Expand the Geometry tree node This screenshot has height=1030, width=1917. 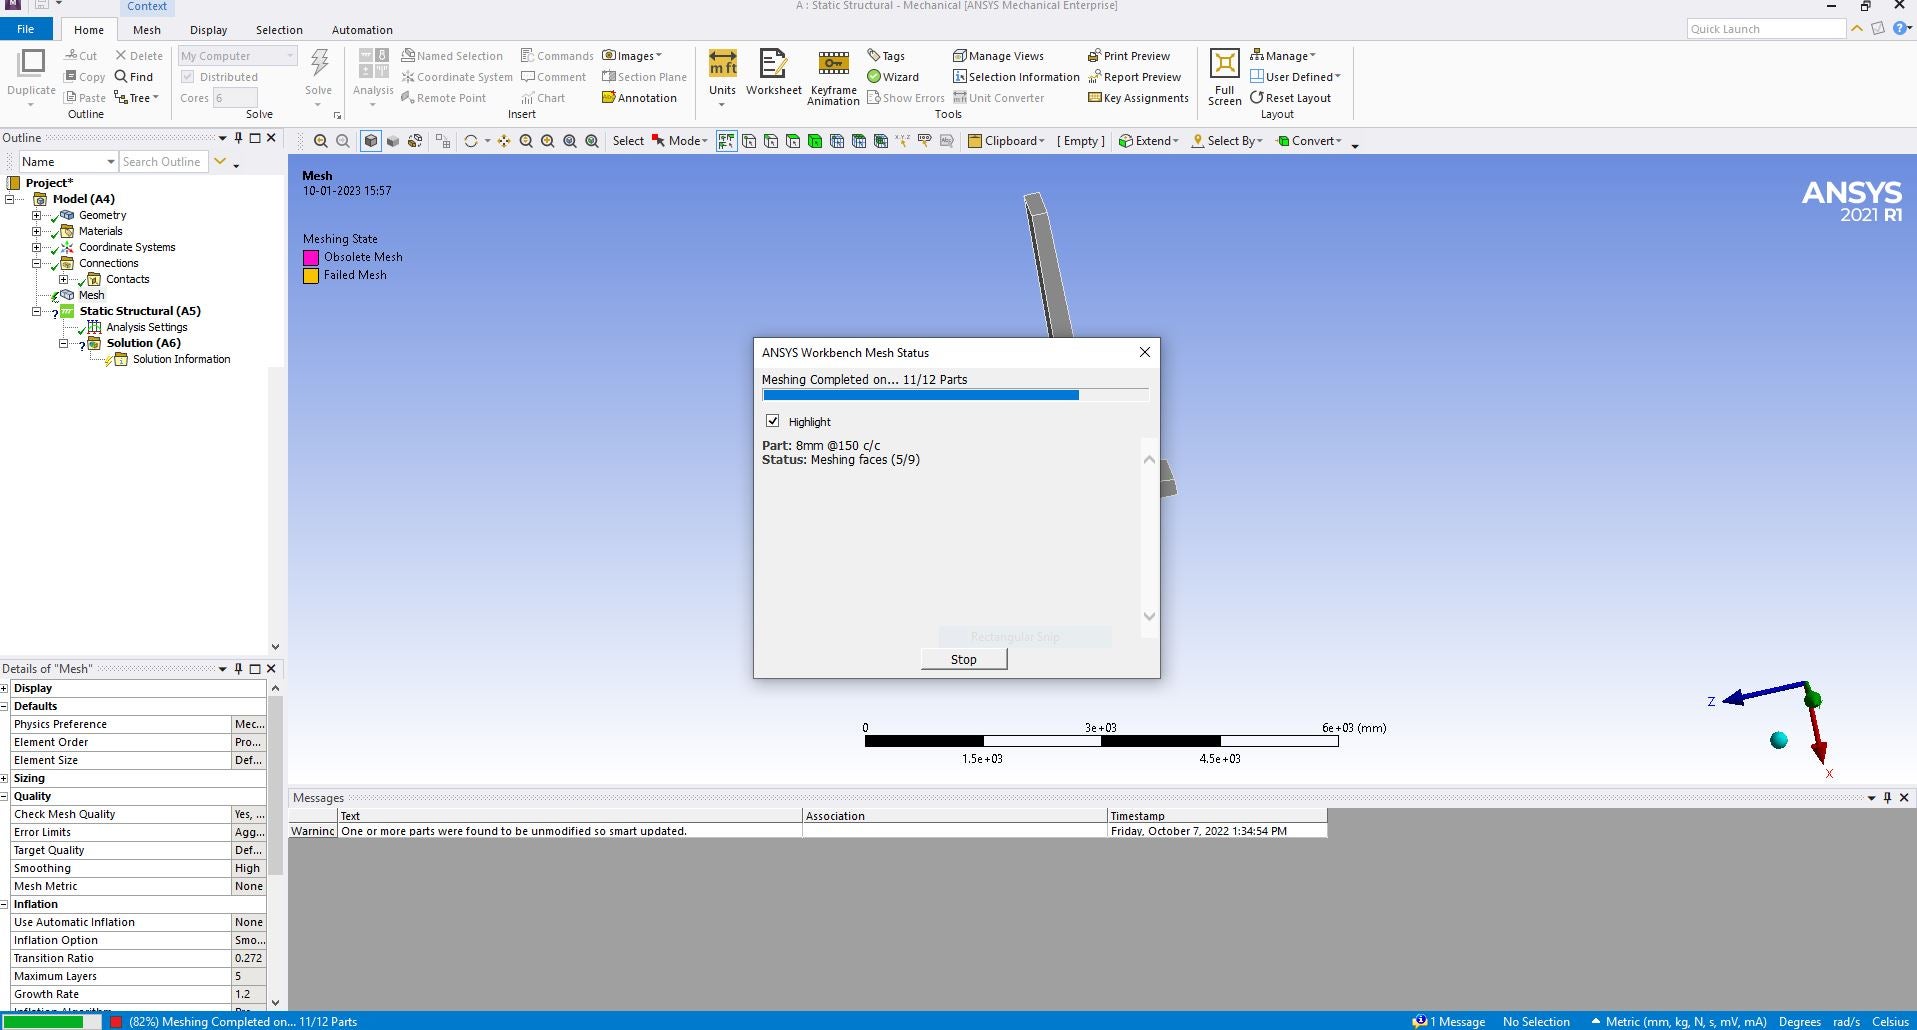click(37, 215)
